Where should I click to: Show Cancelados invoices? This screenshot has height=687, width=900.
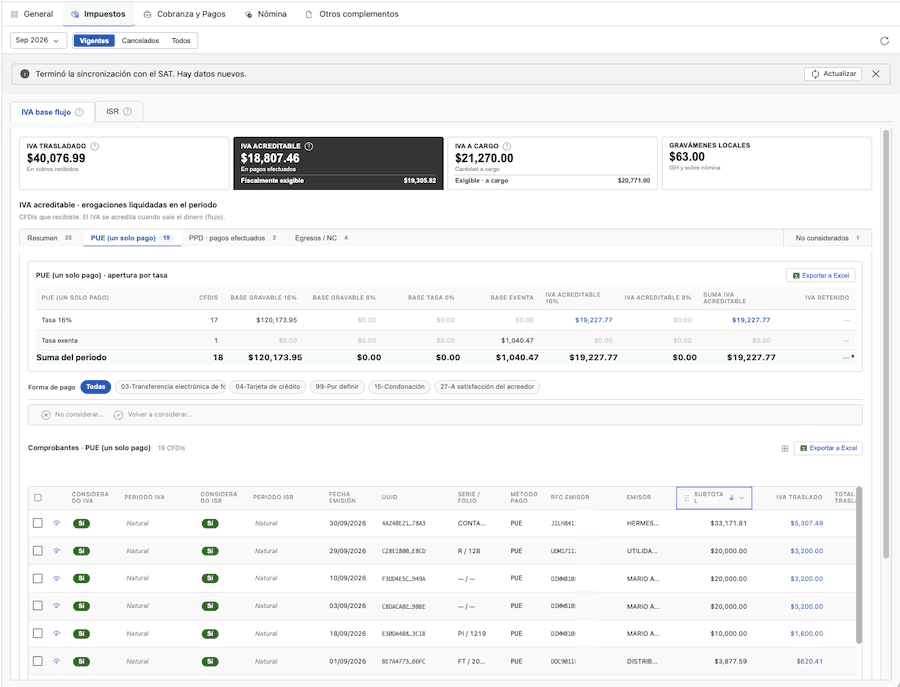(140, 41)
